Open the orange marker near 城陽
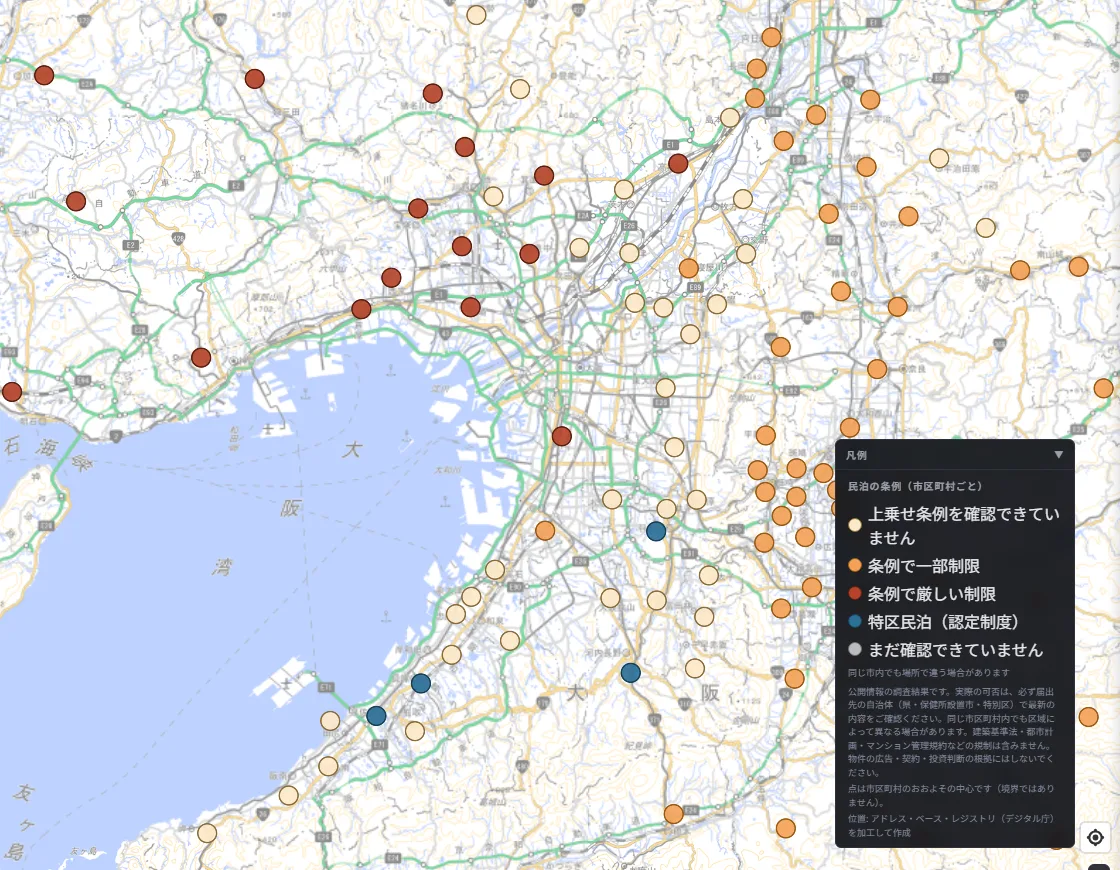This screenshot has height=870, width=1120. click(866, 166)
